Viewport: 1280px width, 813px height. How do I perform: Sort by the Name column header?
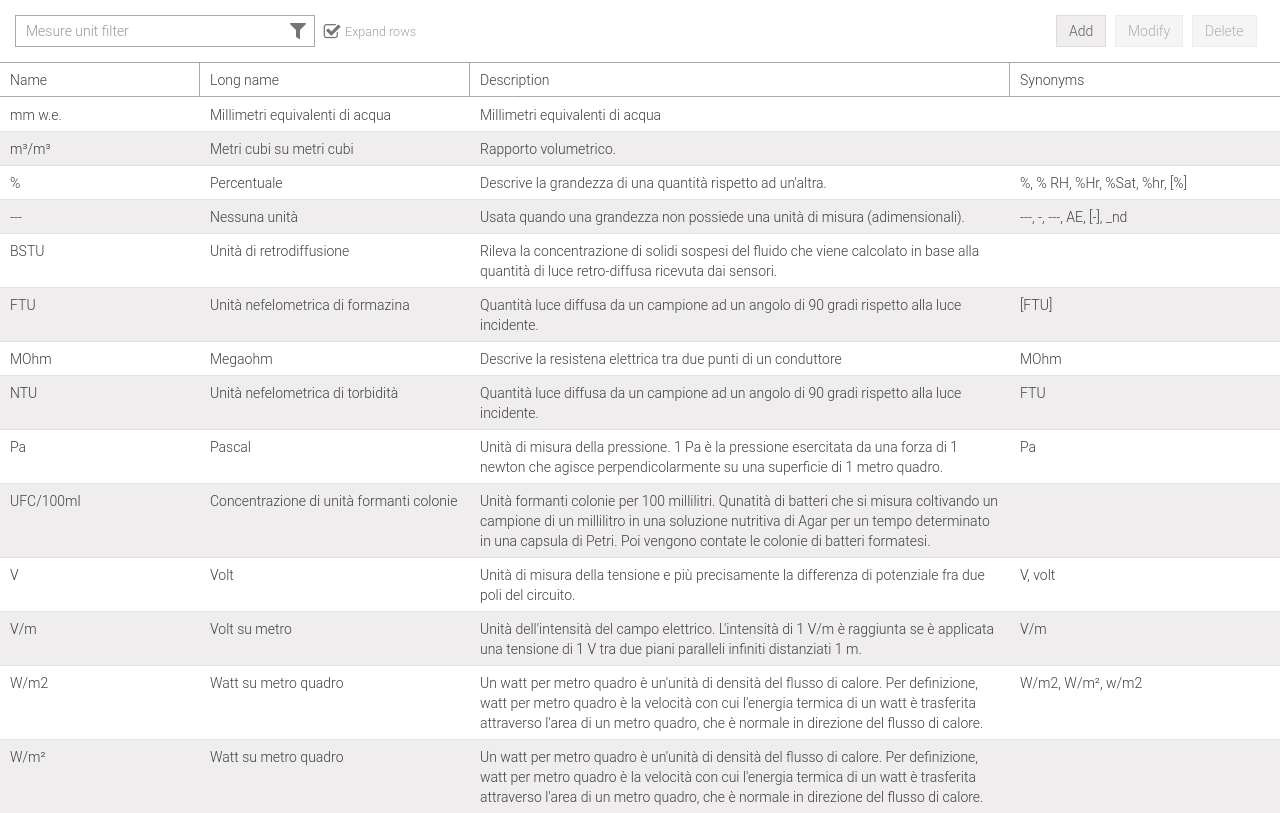pos(29,80)
